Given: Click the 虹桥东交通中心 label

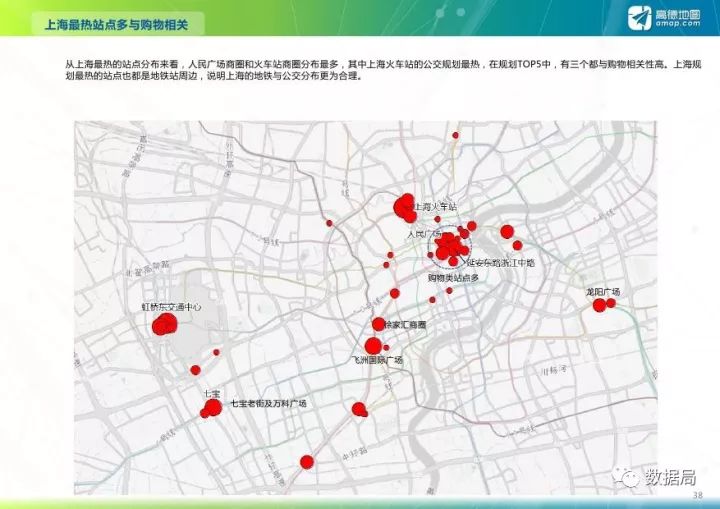Looking at the screenshot, I should point(171,307).
